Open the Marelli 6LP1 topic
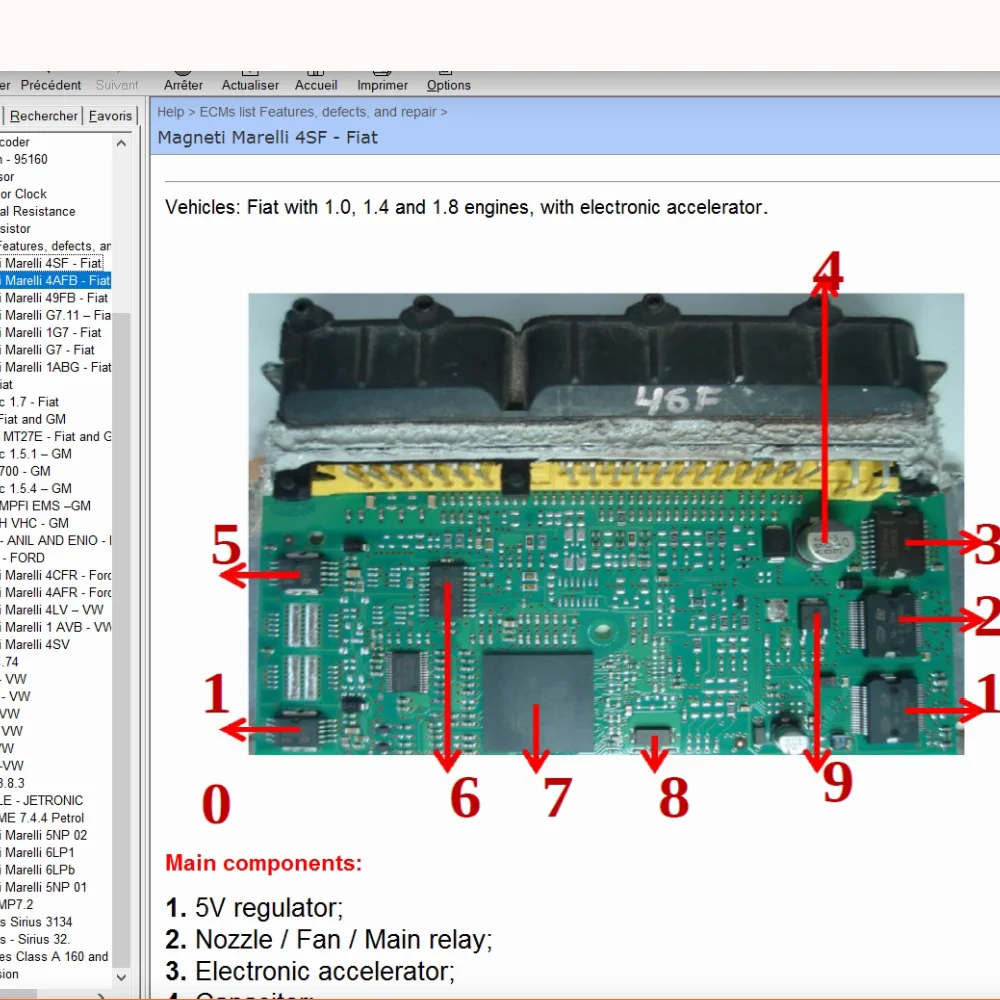The width and height of the screenshot is (1000, 1000). click(x=38, y=853)
